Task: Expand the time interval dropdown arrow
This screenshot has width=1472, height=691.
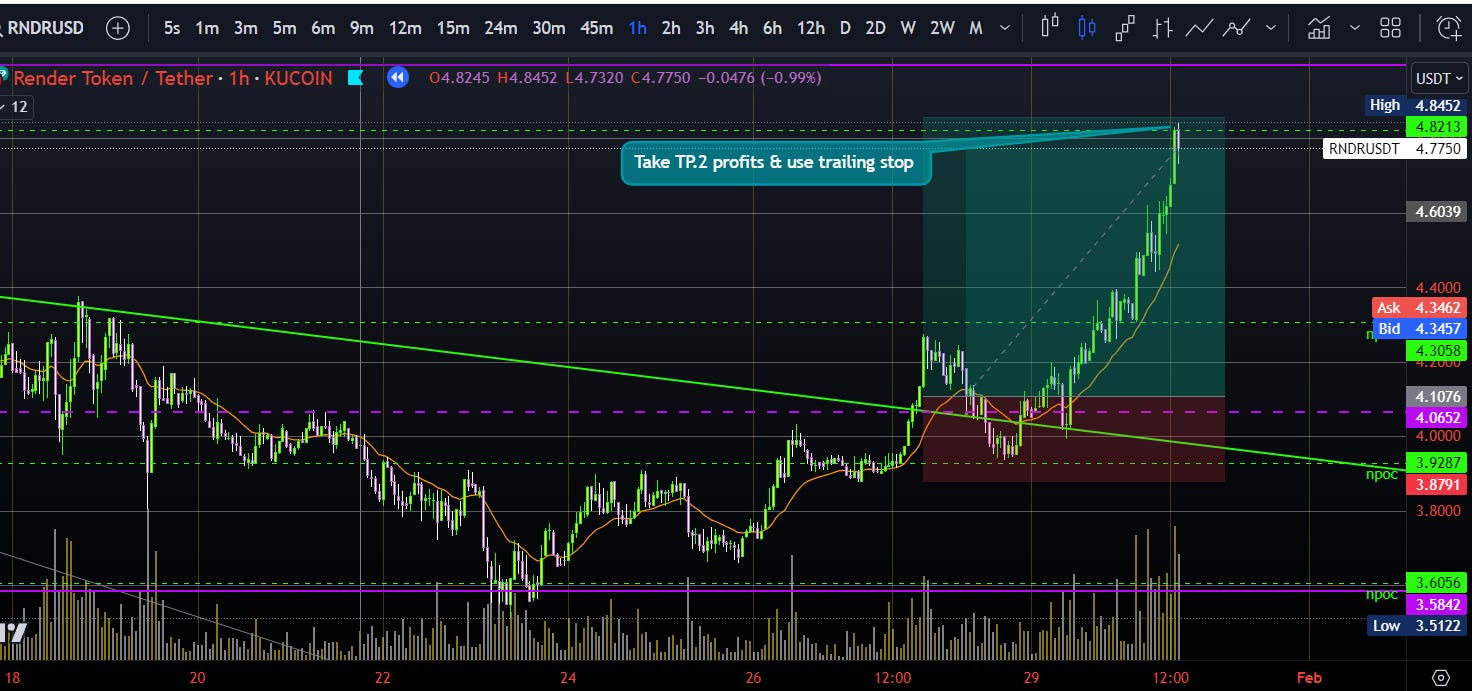Action: pyautogui.click(x=1004, y=28)
